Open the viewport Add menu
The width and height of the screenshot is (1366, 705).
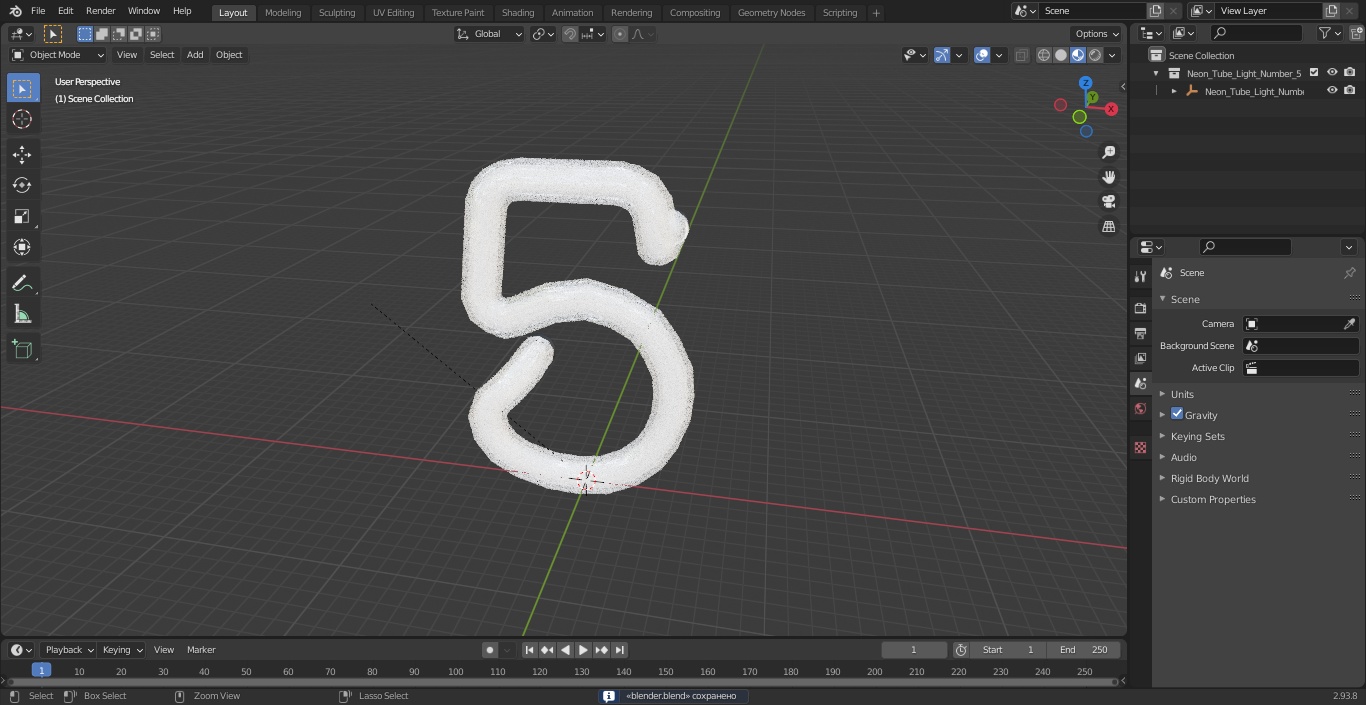click(x=195, y=55)
